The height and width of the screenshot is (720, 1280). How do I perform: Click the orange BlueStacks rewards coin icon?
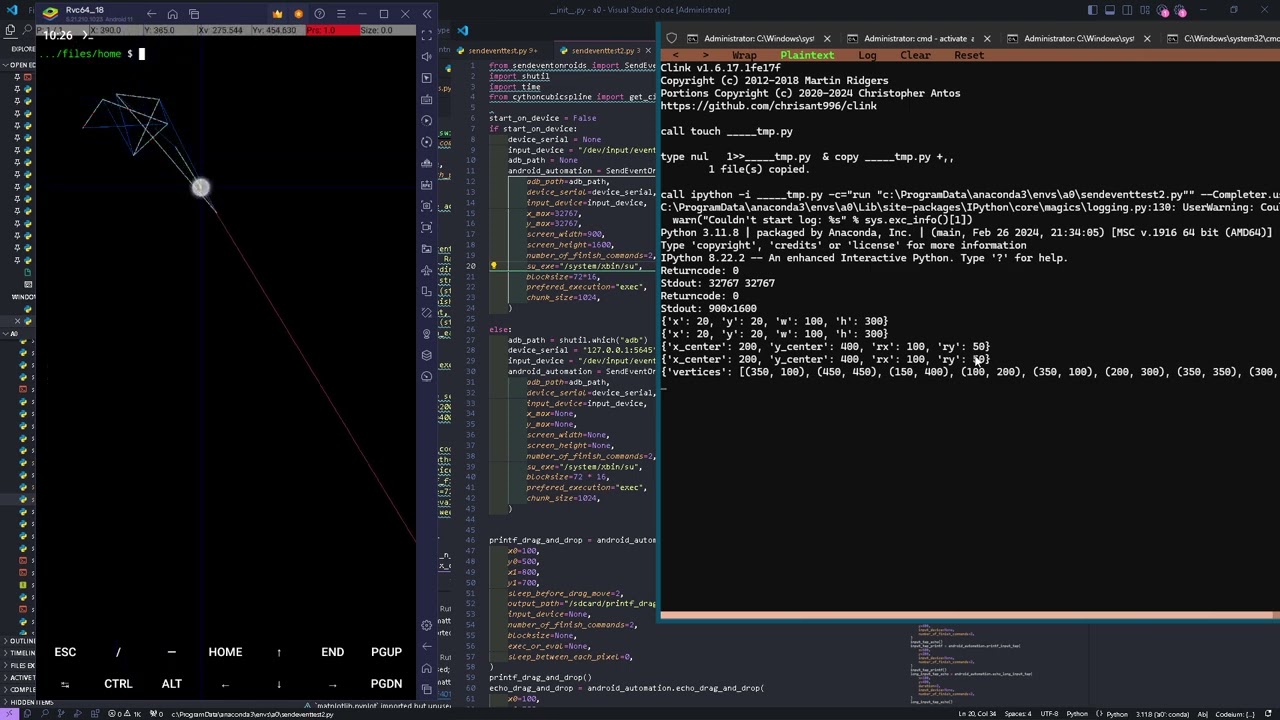298,14
